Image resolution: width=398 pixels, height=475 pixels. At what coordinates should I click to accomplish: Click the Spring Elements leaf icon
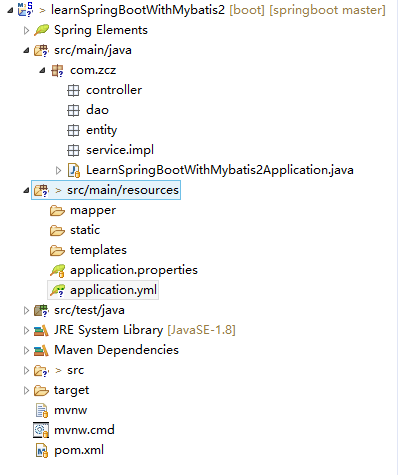(x=41, y=30)
